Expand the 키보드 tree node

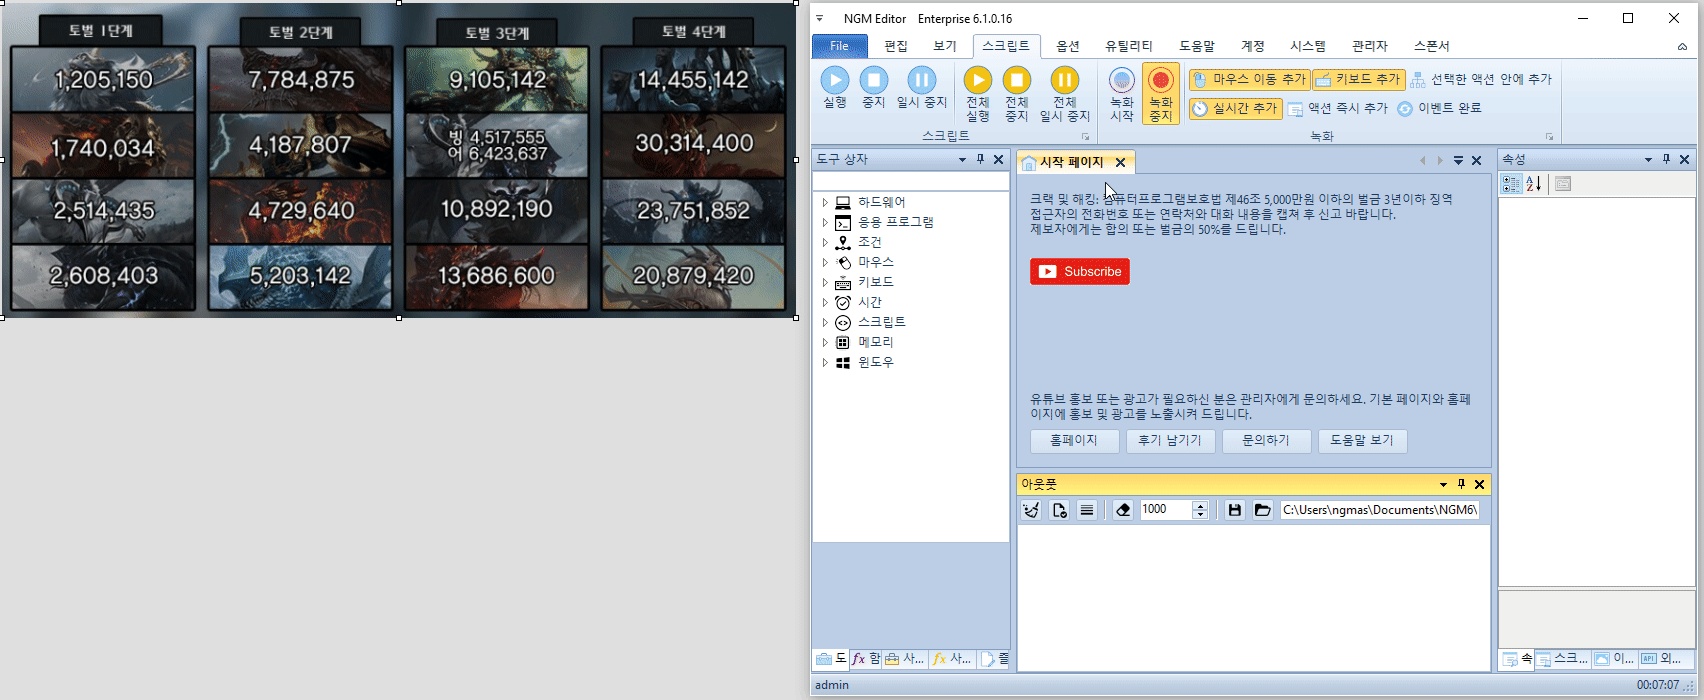825,282
